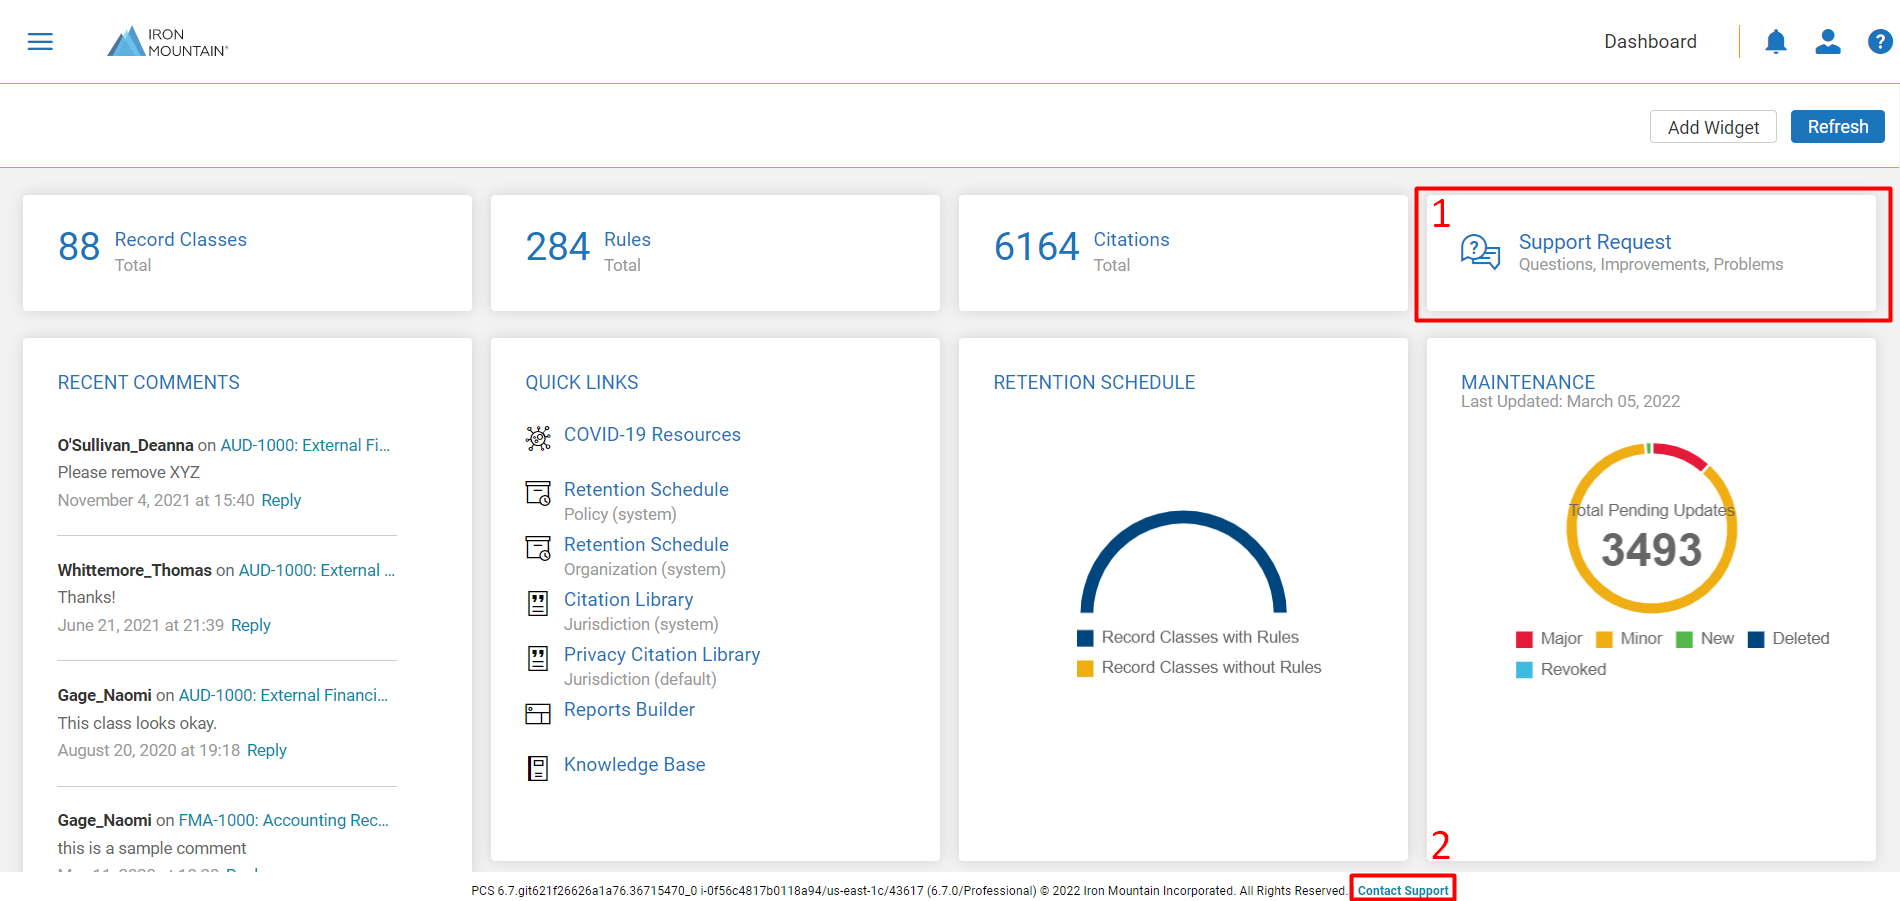
Task: Open the Citations total widget
Action: (1183, 253)
